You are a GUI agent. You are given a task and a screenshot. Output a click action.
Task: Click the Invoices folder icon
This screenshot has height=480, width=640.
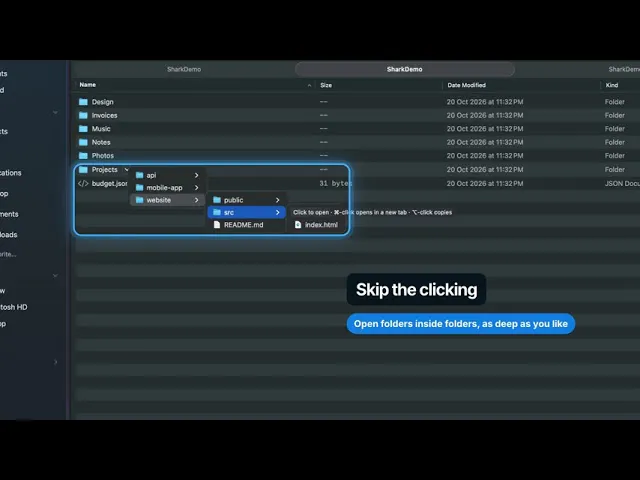coord(83,115)
